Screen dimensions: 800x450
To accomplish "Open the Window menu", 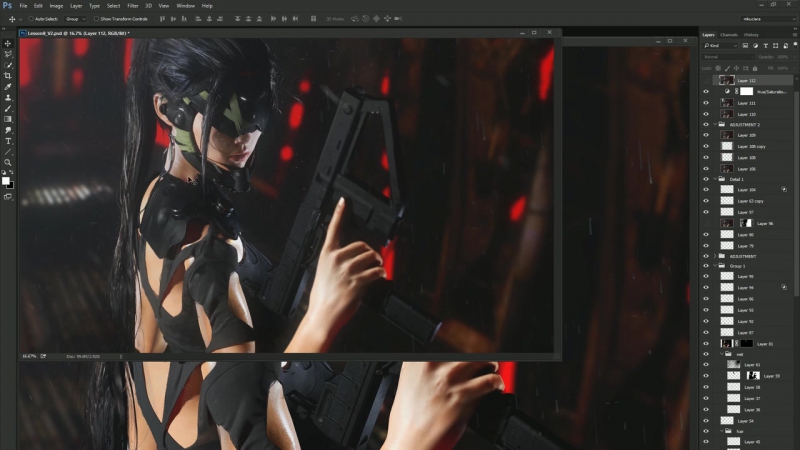I will [185, 6].
